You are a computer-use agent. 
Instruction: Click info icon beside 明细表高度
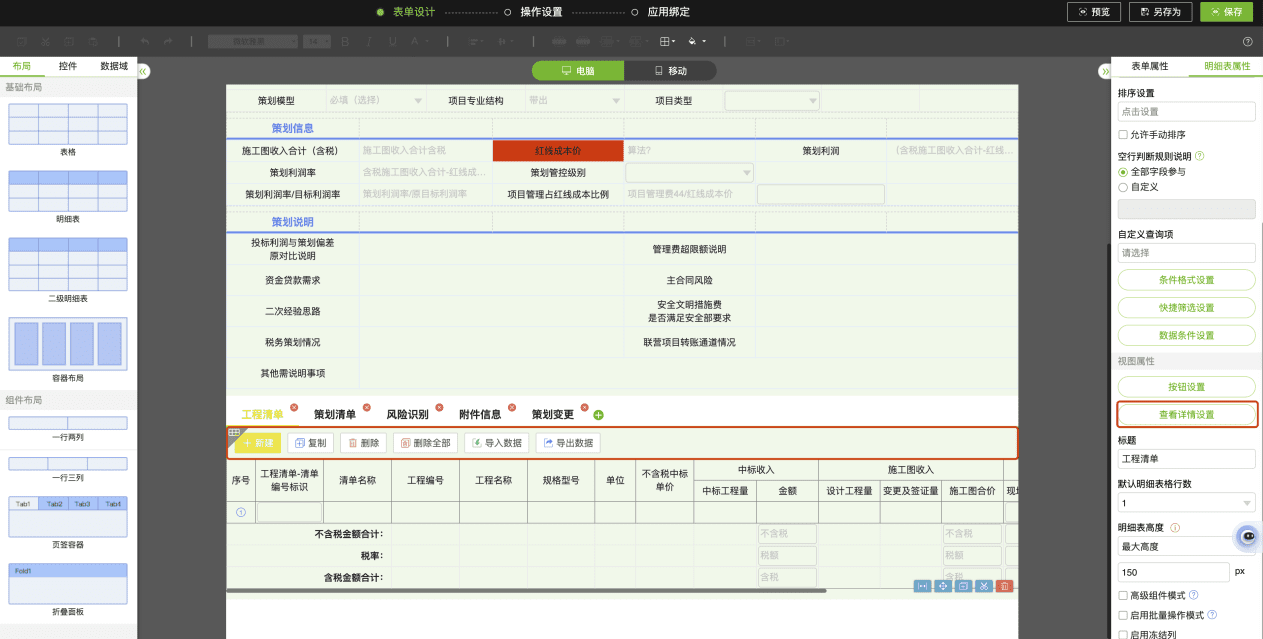coord(1175,527)
